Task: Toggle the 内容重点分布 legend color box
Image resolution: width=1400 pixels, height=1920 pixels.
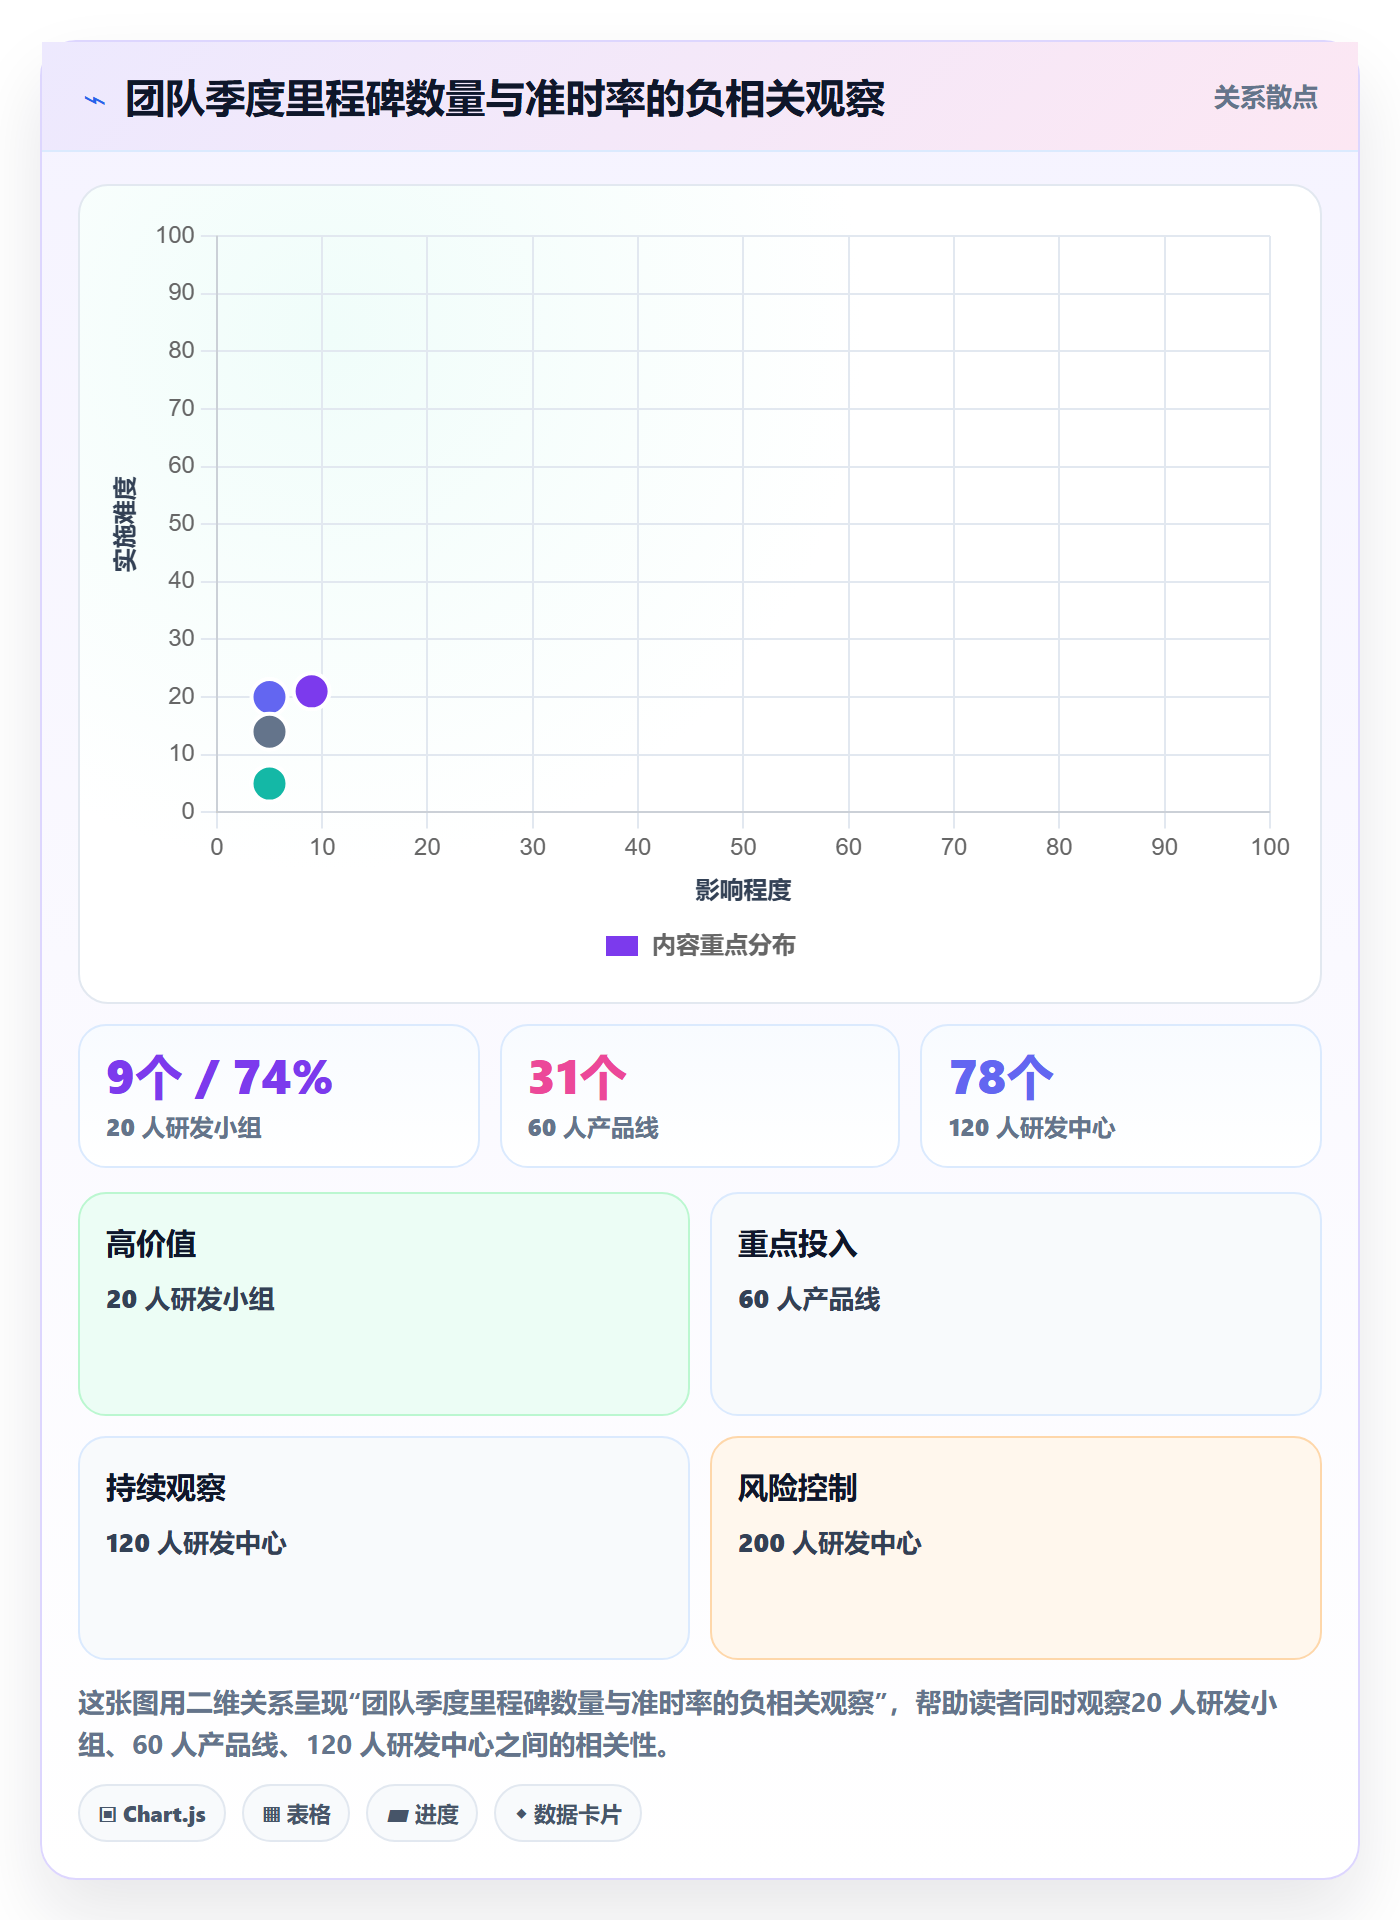Action: pyautogui.click(x=621, y=946)
